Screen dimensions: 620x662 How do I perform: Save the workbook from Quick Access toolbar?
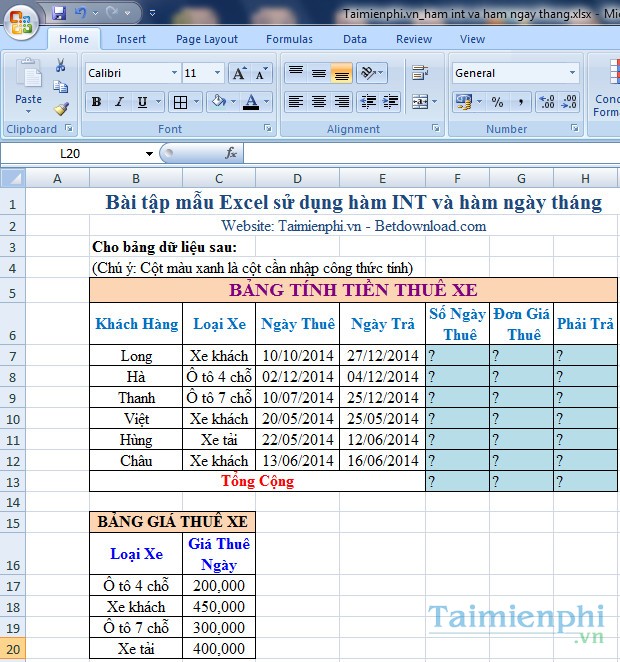coord(59,14)
